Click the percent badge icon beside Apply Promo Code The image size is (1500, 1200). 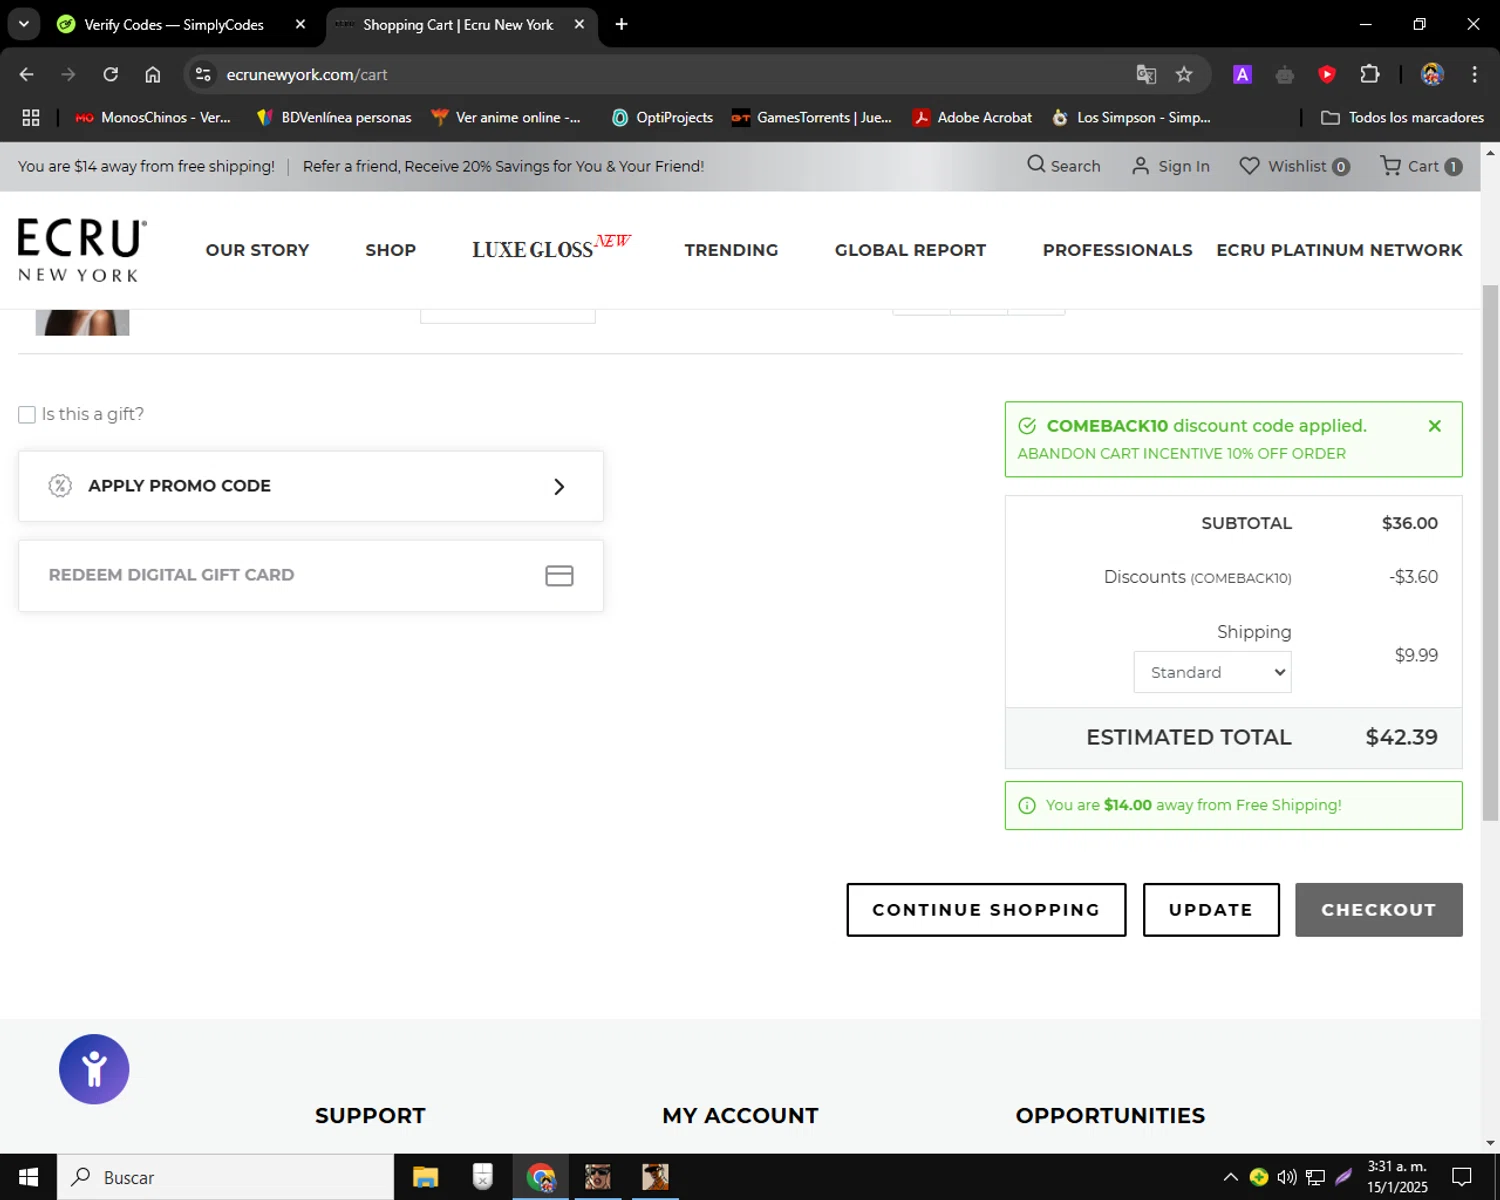coord(60,486)
